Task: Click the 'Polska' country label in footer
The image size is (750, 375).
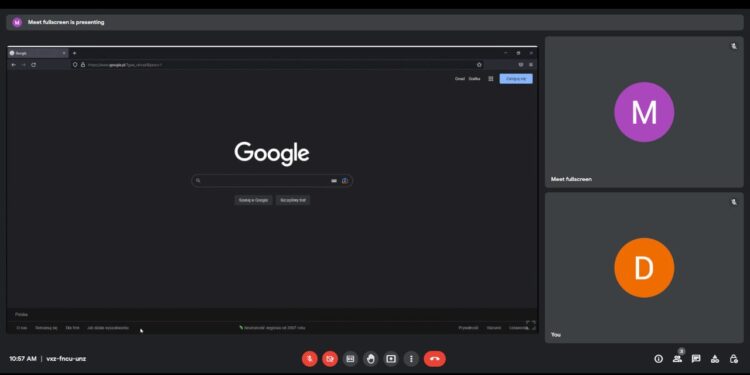Action: (22, 314)
